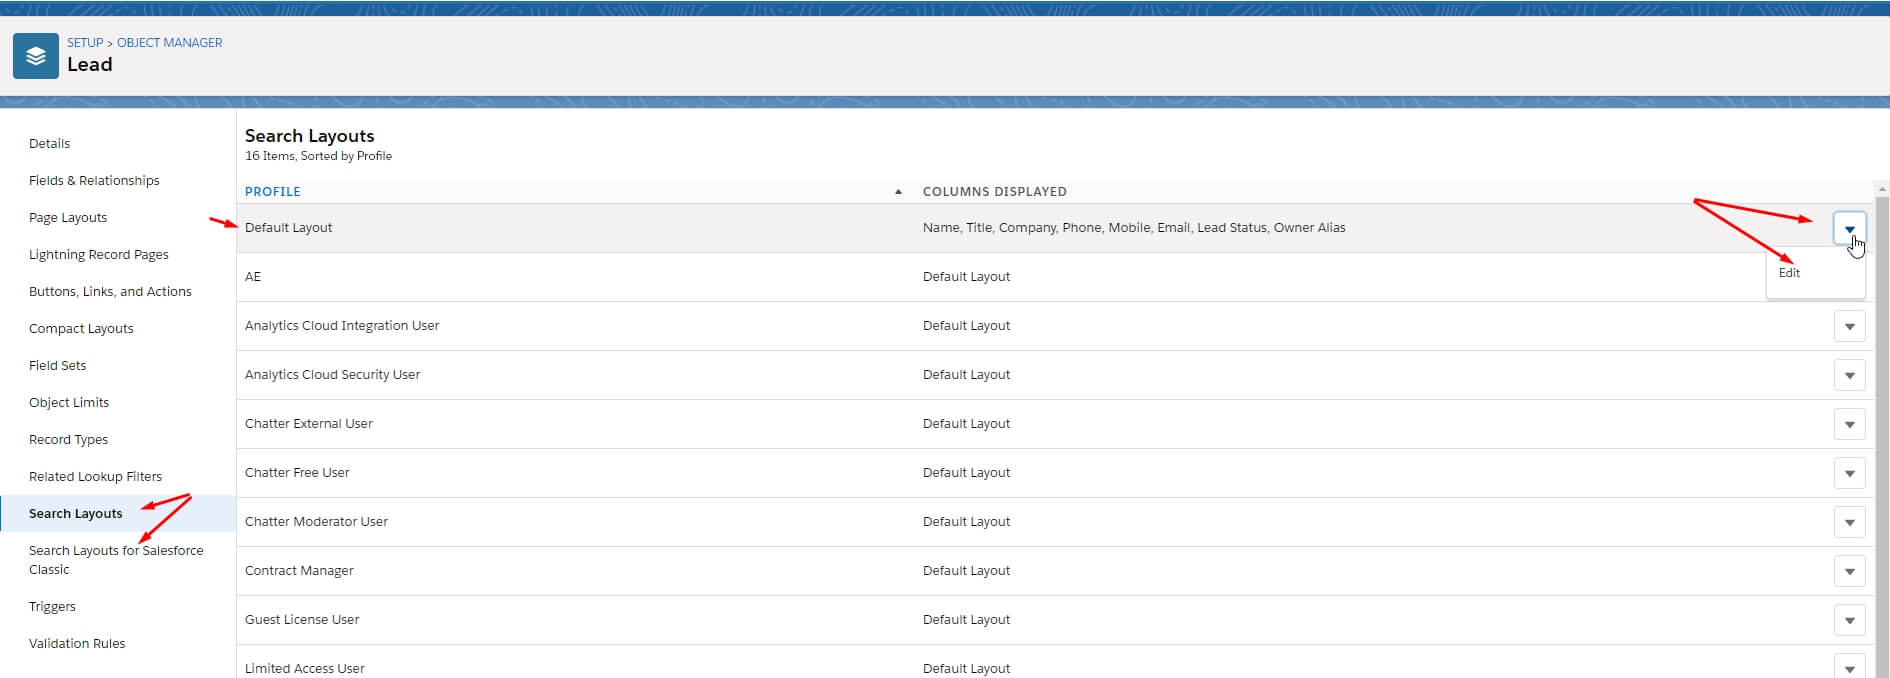The width and height of the screenshot is (1890, 678).
Task: Expand actions for Analytics Cloud Integration User
Action: click(1849, 327)
